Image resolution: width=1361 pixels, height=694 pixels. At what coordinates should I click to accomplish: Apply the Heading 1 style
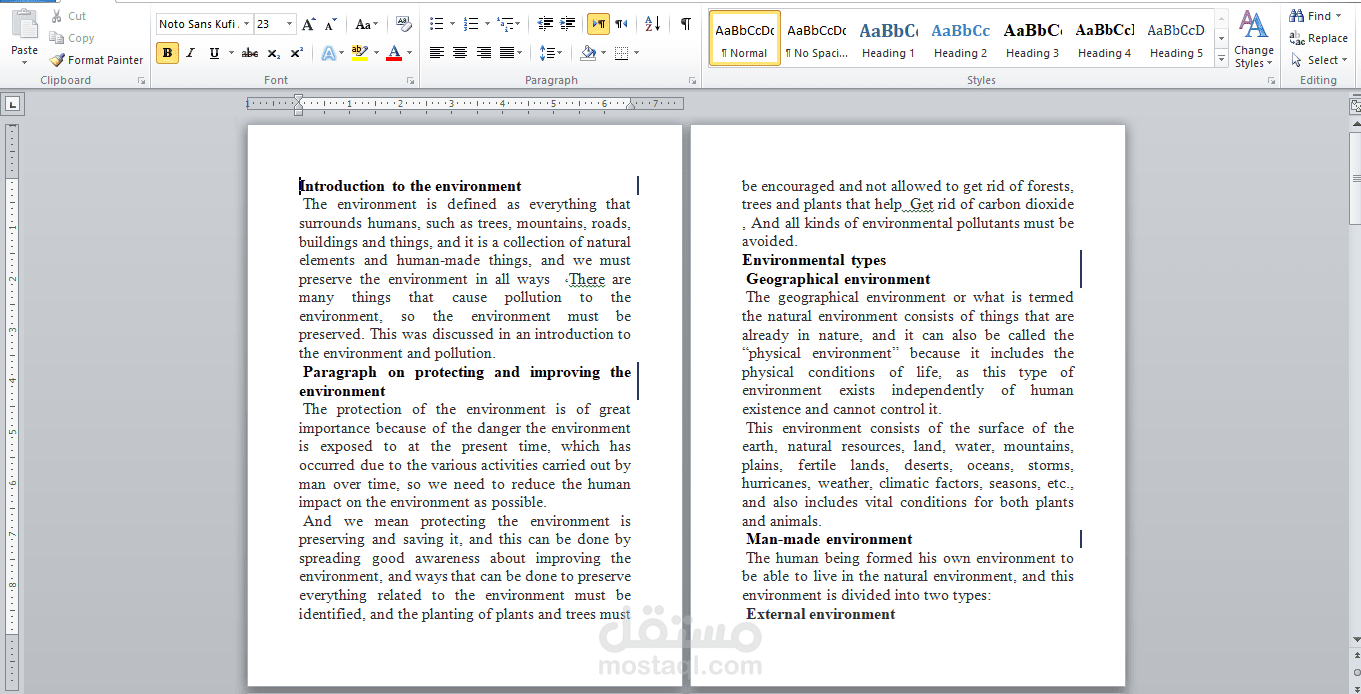click(889, 39)
